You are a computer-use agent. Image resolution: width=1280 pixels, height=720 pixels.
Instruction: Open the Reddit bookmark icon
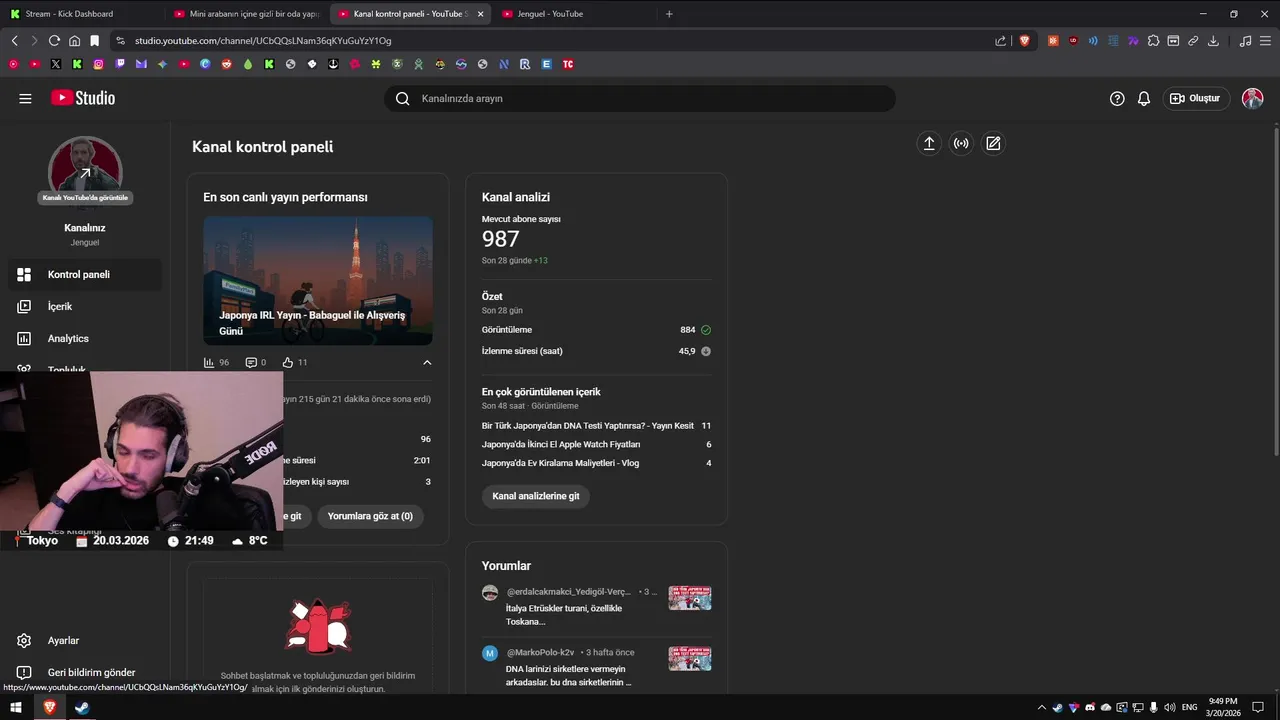pyautogui.click(x=227, y=64)
